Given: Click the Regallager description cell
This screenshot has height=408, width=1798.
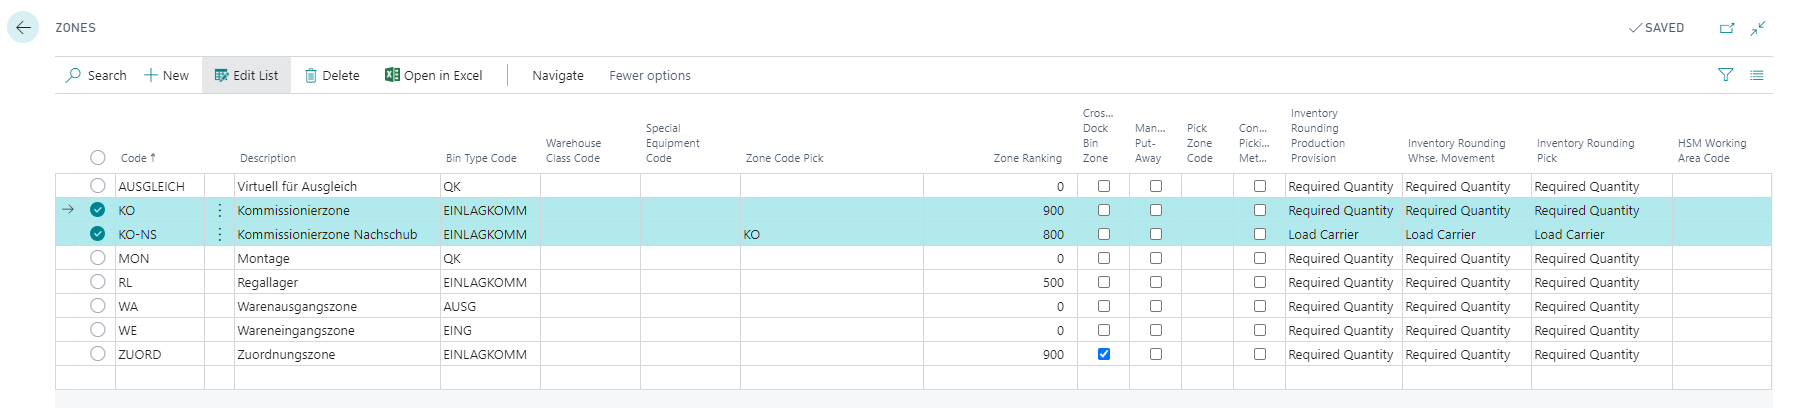Looking at the screenshot, I should (337, 282).
